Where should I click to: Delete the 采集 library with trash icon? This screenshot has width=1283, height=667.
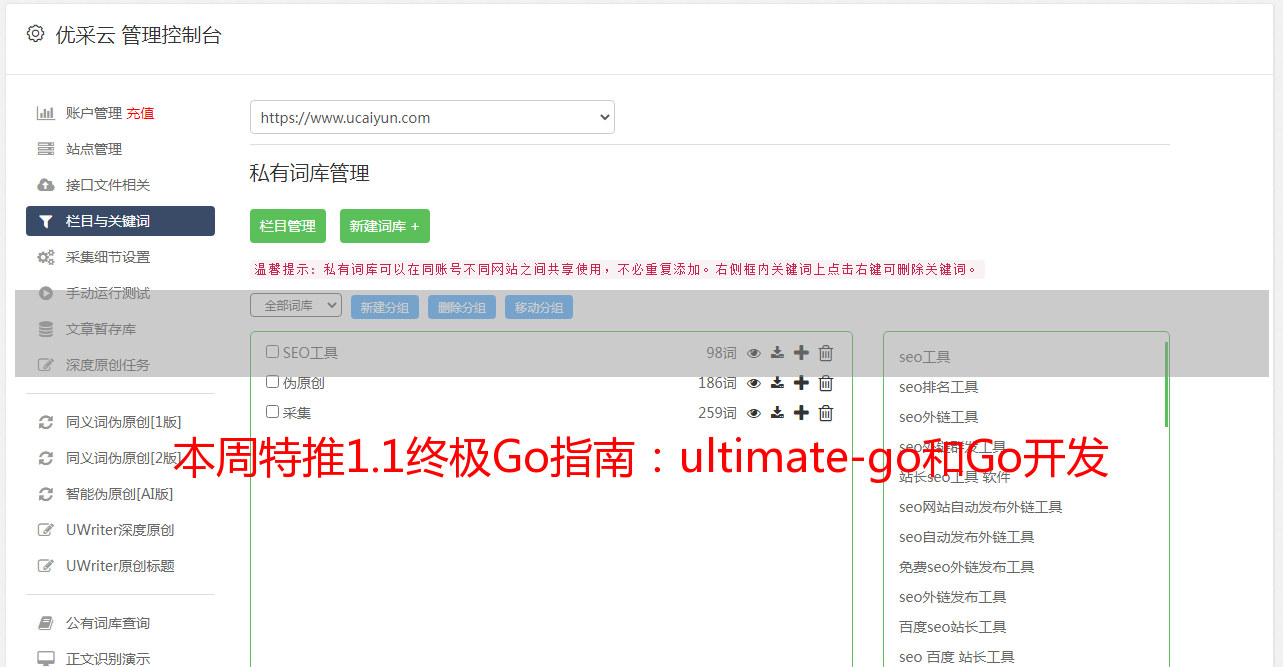click(826, 413)
